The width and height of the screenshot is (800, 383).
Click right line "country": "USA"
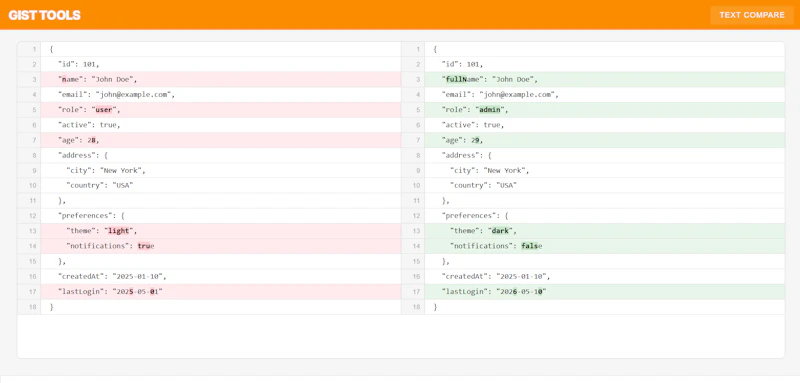605,186
